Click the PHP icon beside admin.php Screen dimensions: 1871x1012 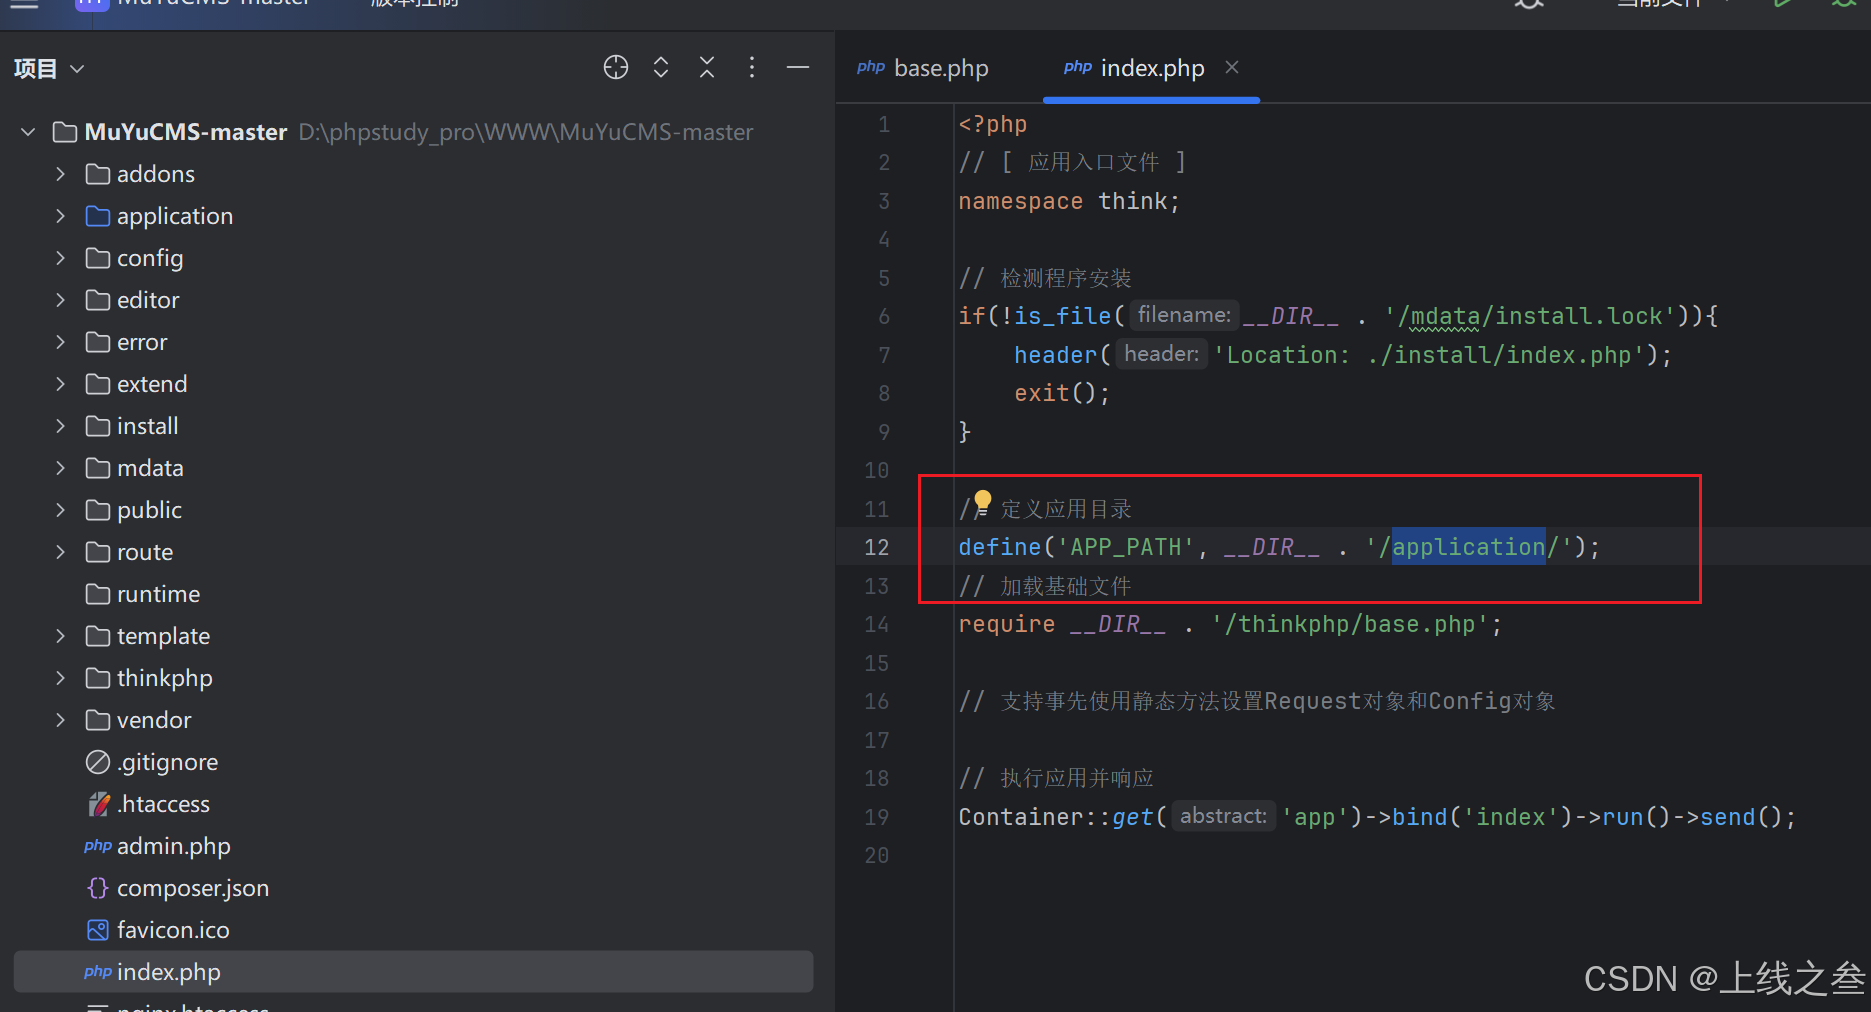[98, 846]
